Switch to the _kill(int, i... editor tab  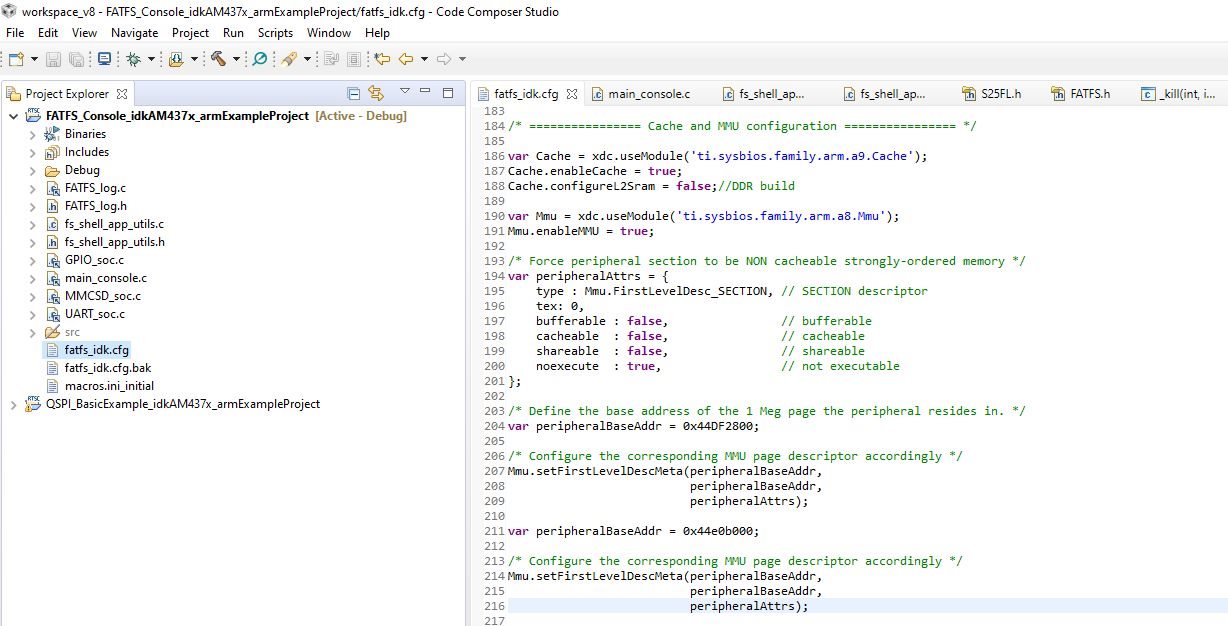point(1180,94)
